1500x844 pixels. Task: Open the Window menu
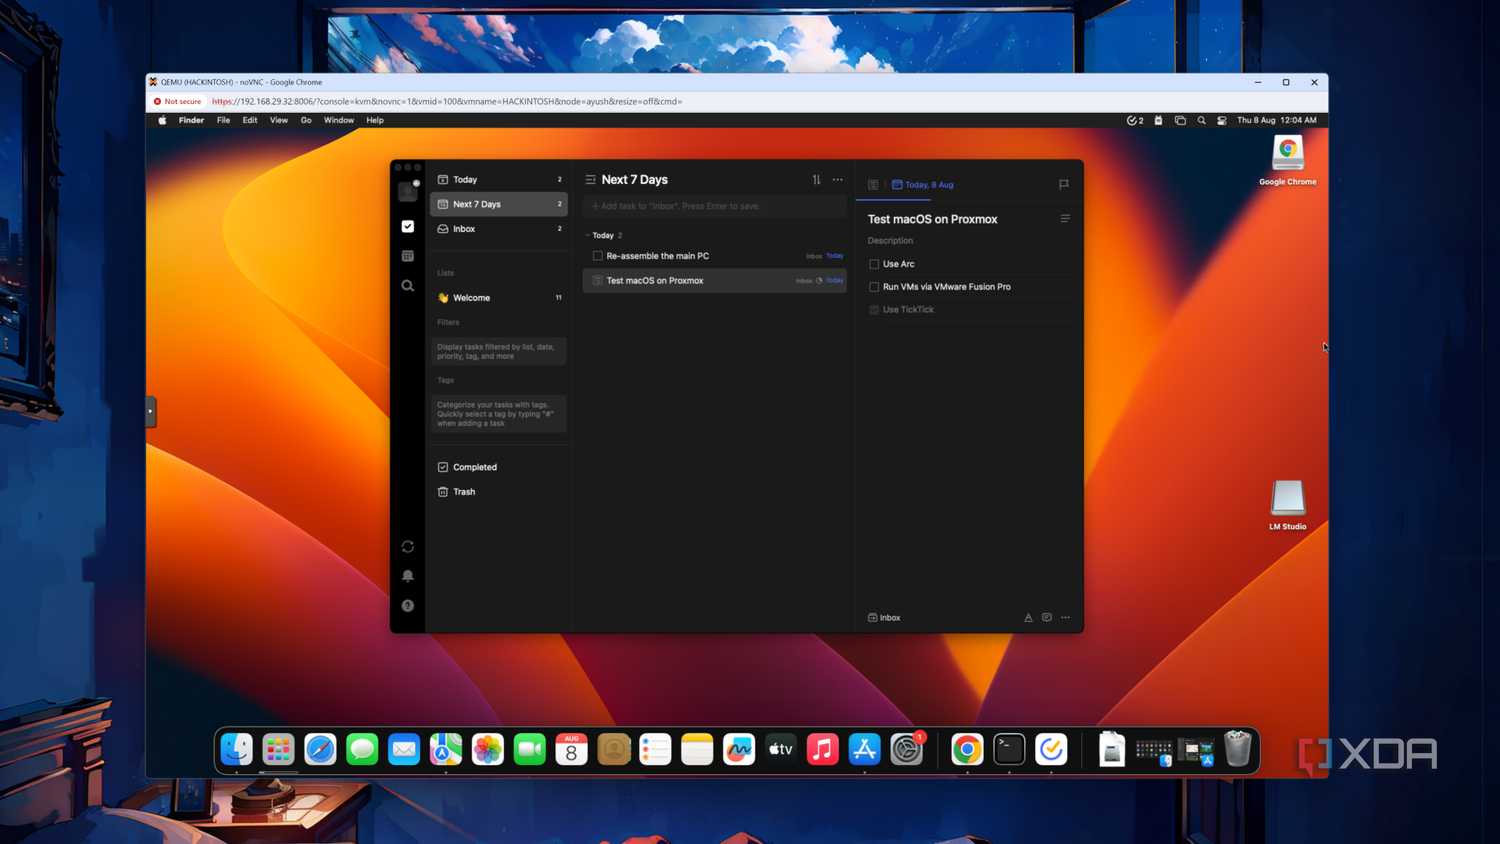[x=339, y=120]
